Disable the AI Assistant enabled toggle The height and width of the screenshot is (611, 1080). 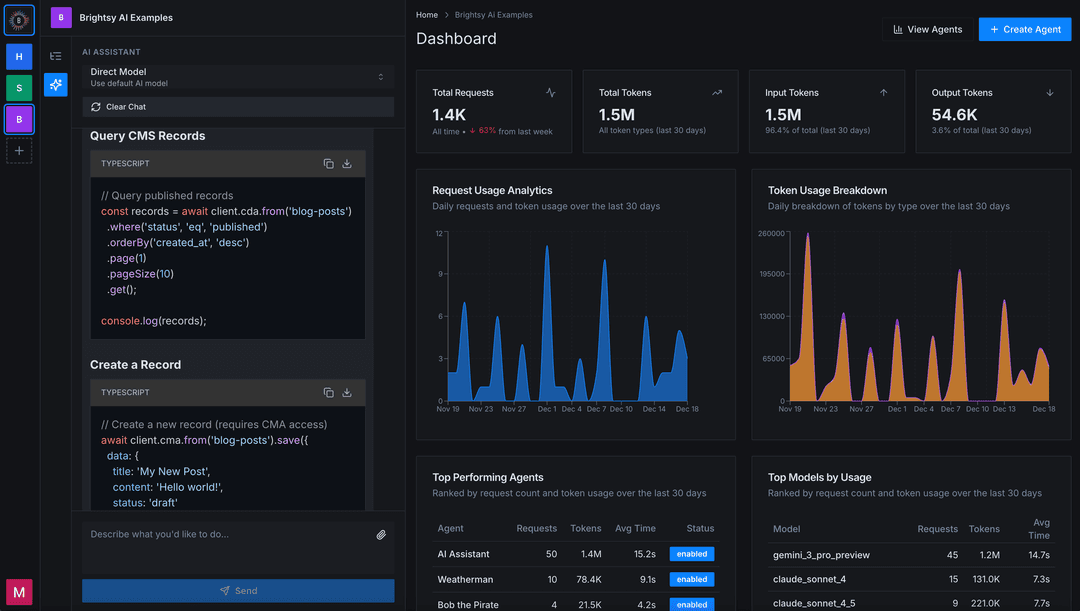(x=691, y=553)
